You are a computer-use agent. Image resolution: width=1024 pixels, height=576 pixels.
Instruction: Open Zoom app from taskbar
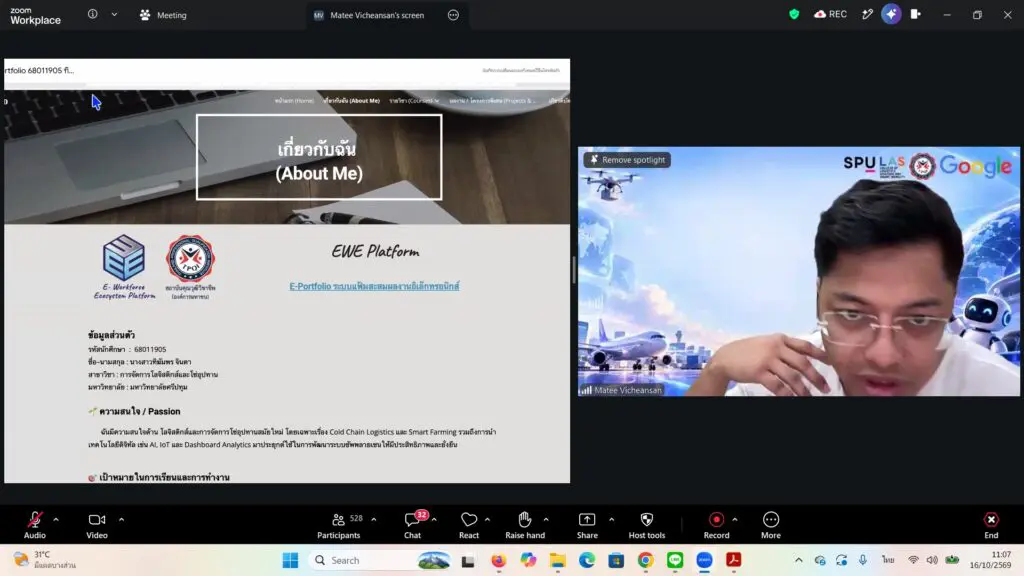[704, 560]
